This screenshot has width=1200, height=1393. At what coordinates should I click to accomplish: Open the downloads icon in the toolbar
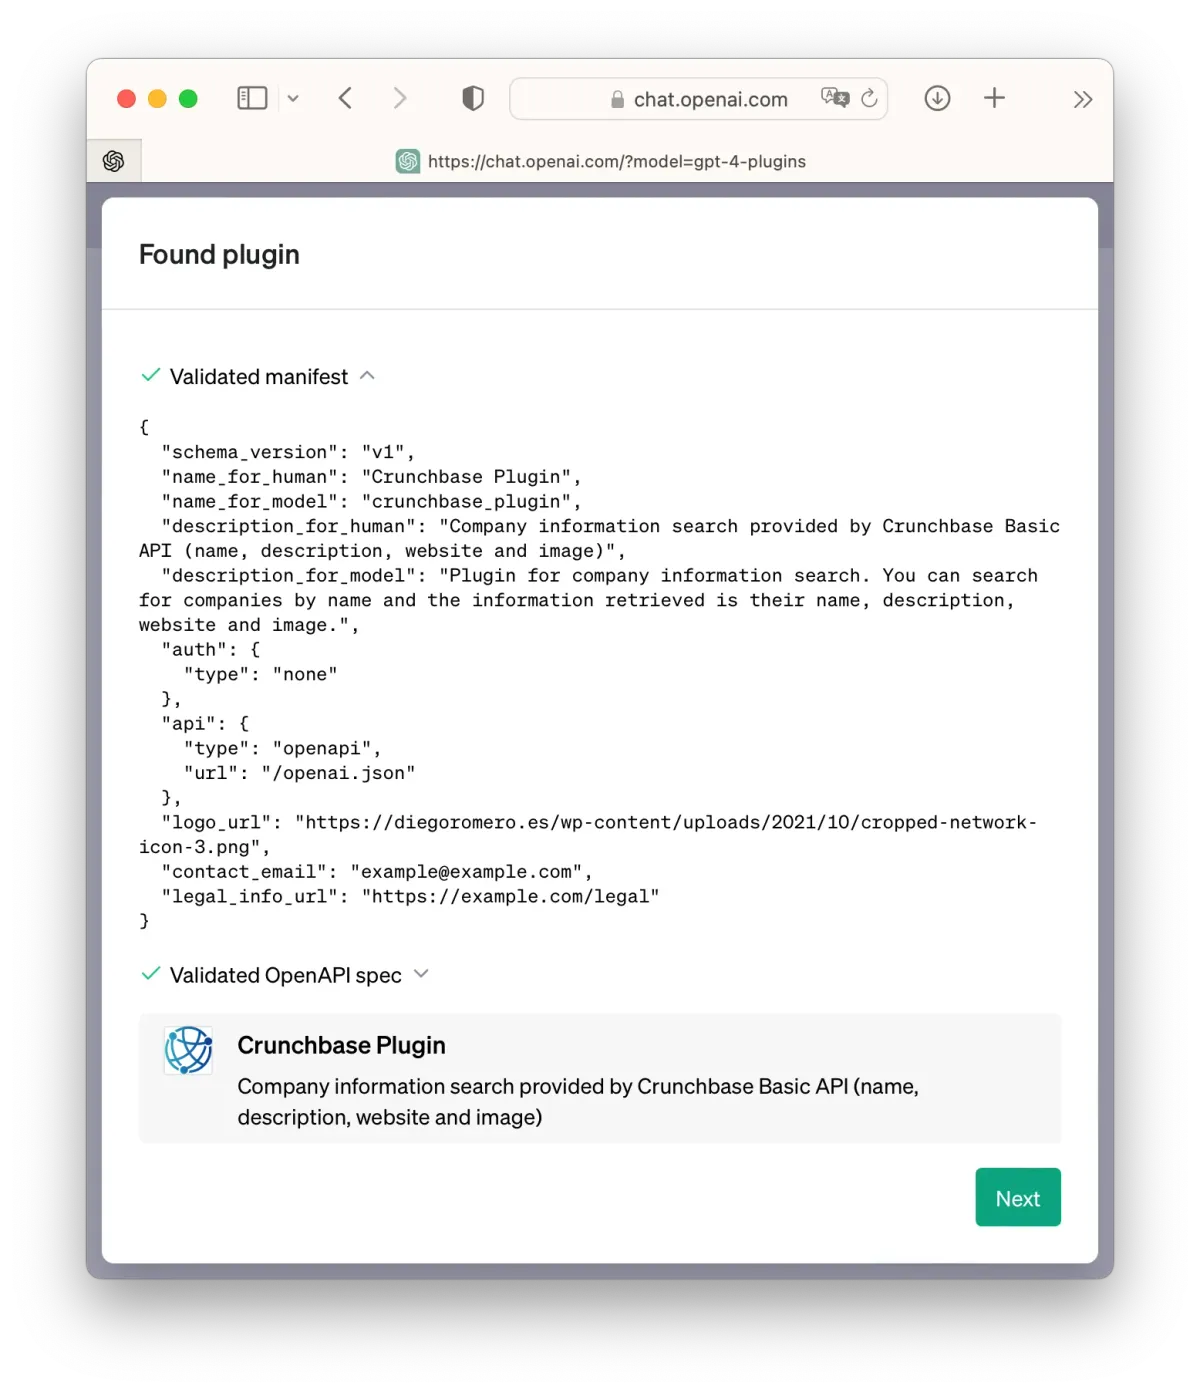937,98
